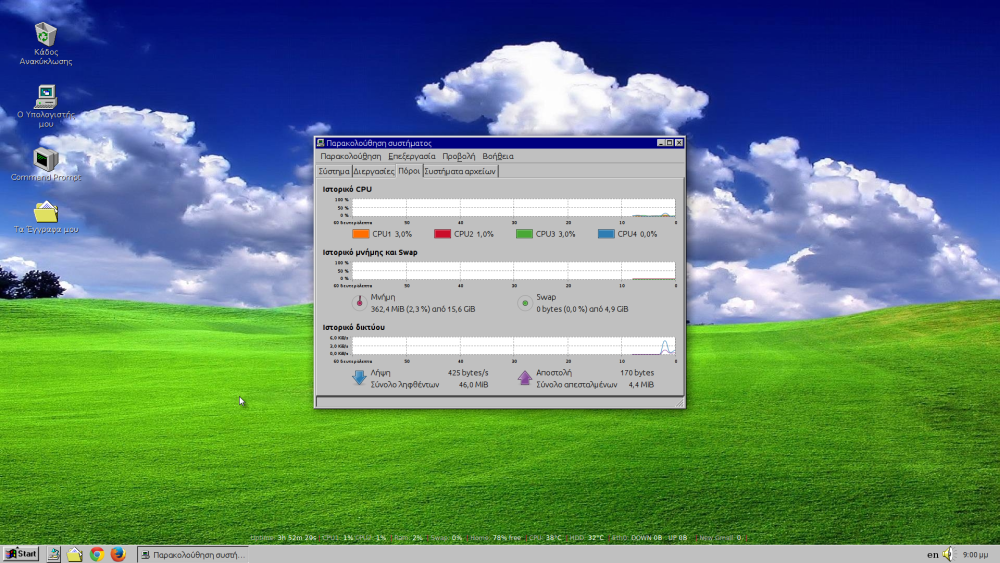1000x563 pixels.
Task: Open the Παρακολούθηση menu
Action: [351, 156]
